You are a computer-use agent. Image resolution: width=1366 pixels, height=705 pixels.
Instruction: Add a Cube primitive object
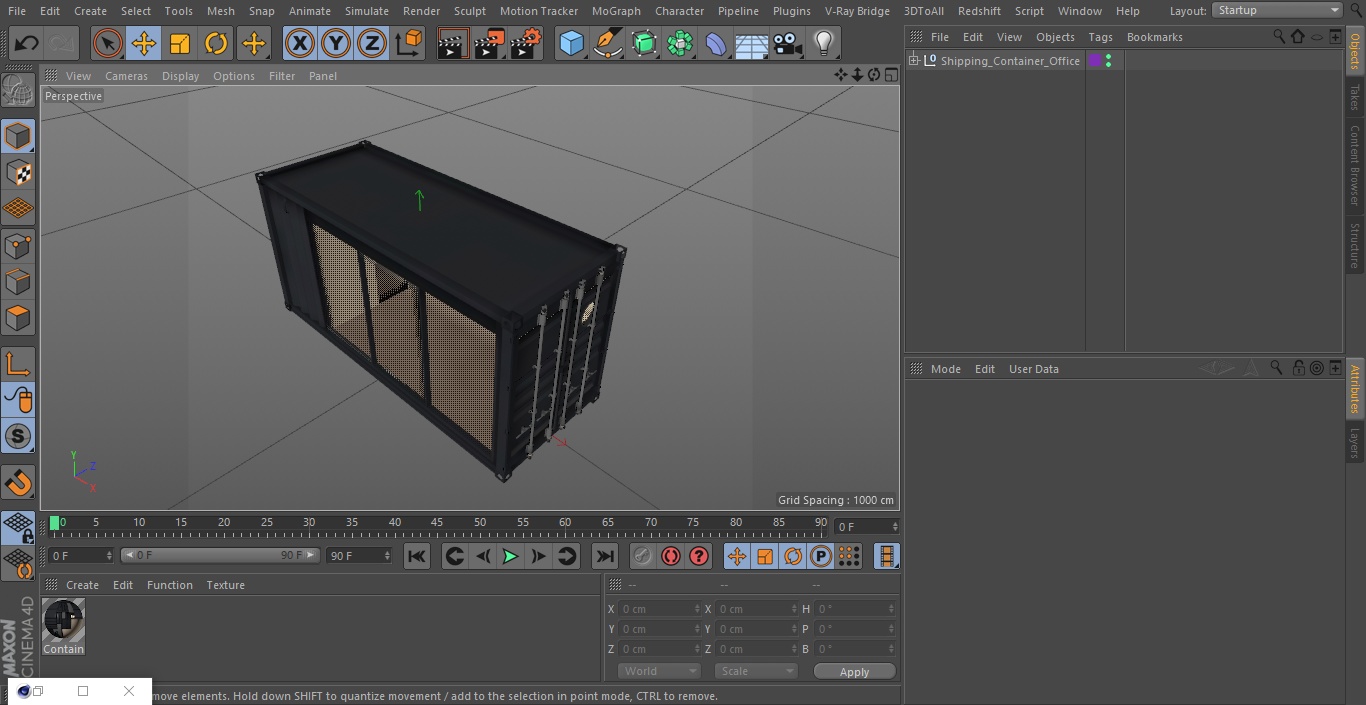(571, 43)
